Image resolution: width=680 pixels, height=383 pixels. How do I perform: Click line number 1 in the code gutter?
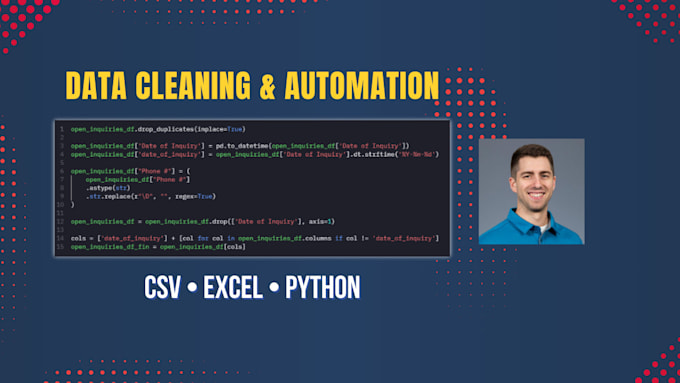(x=62, y=129)
